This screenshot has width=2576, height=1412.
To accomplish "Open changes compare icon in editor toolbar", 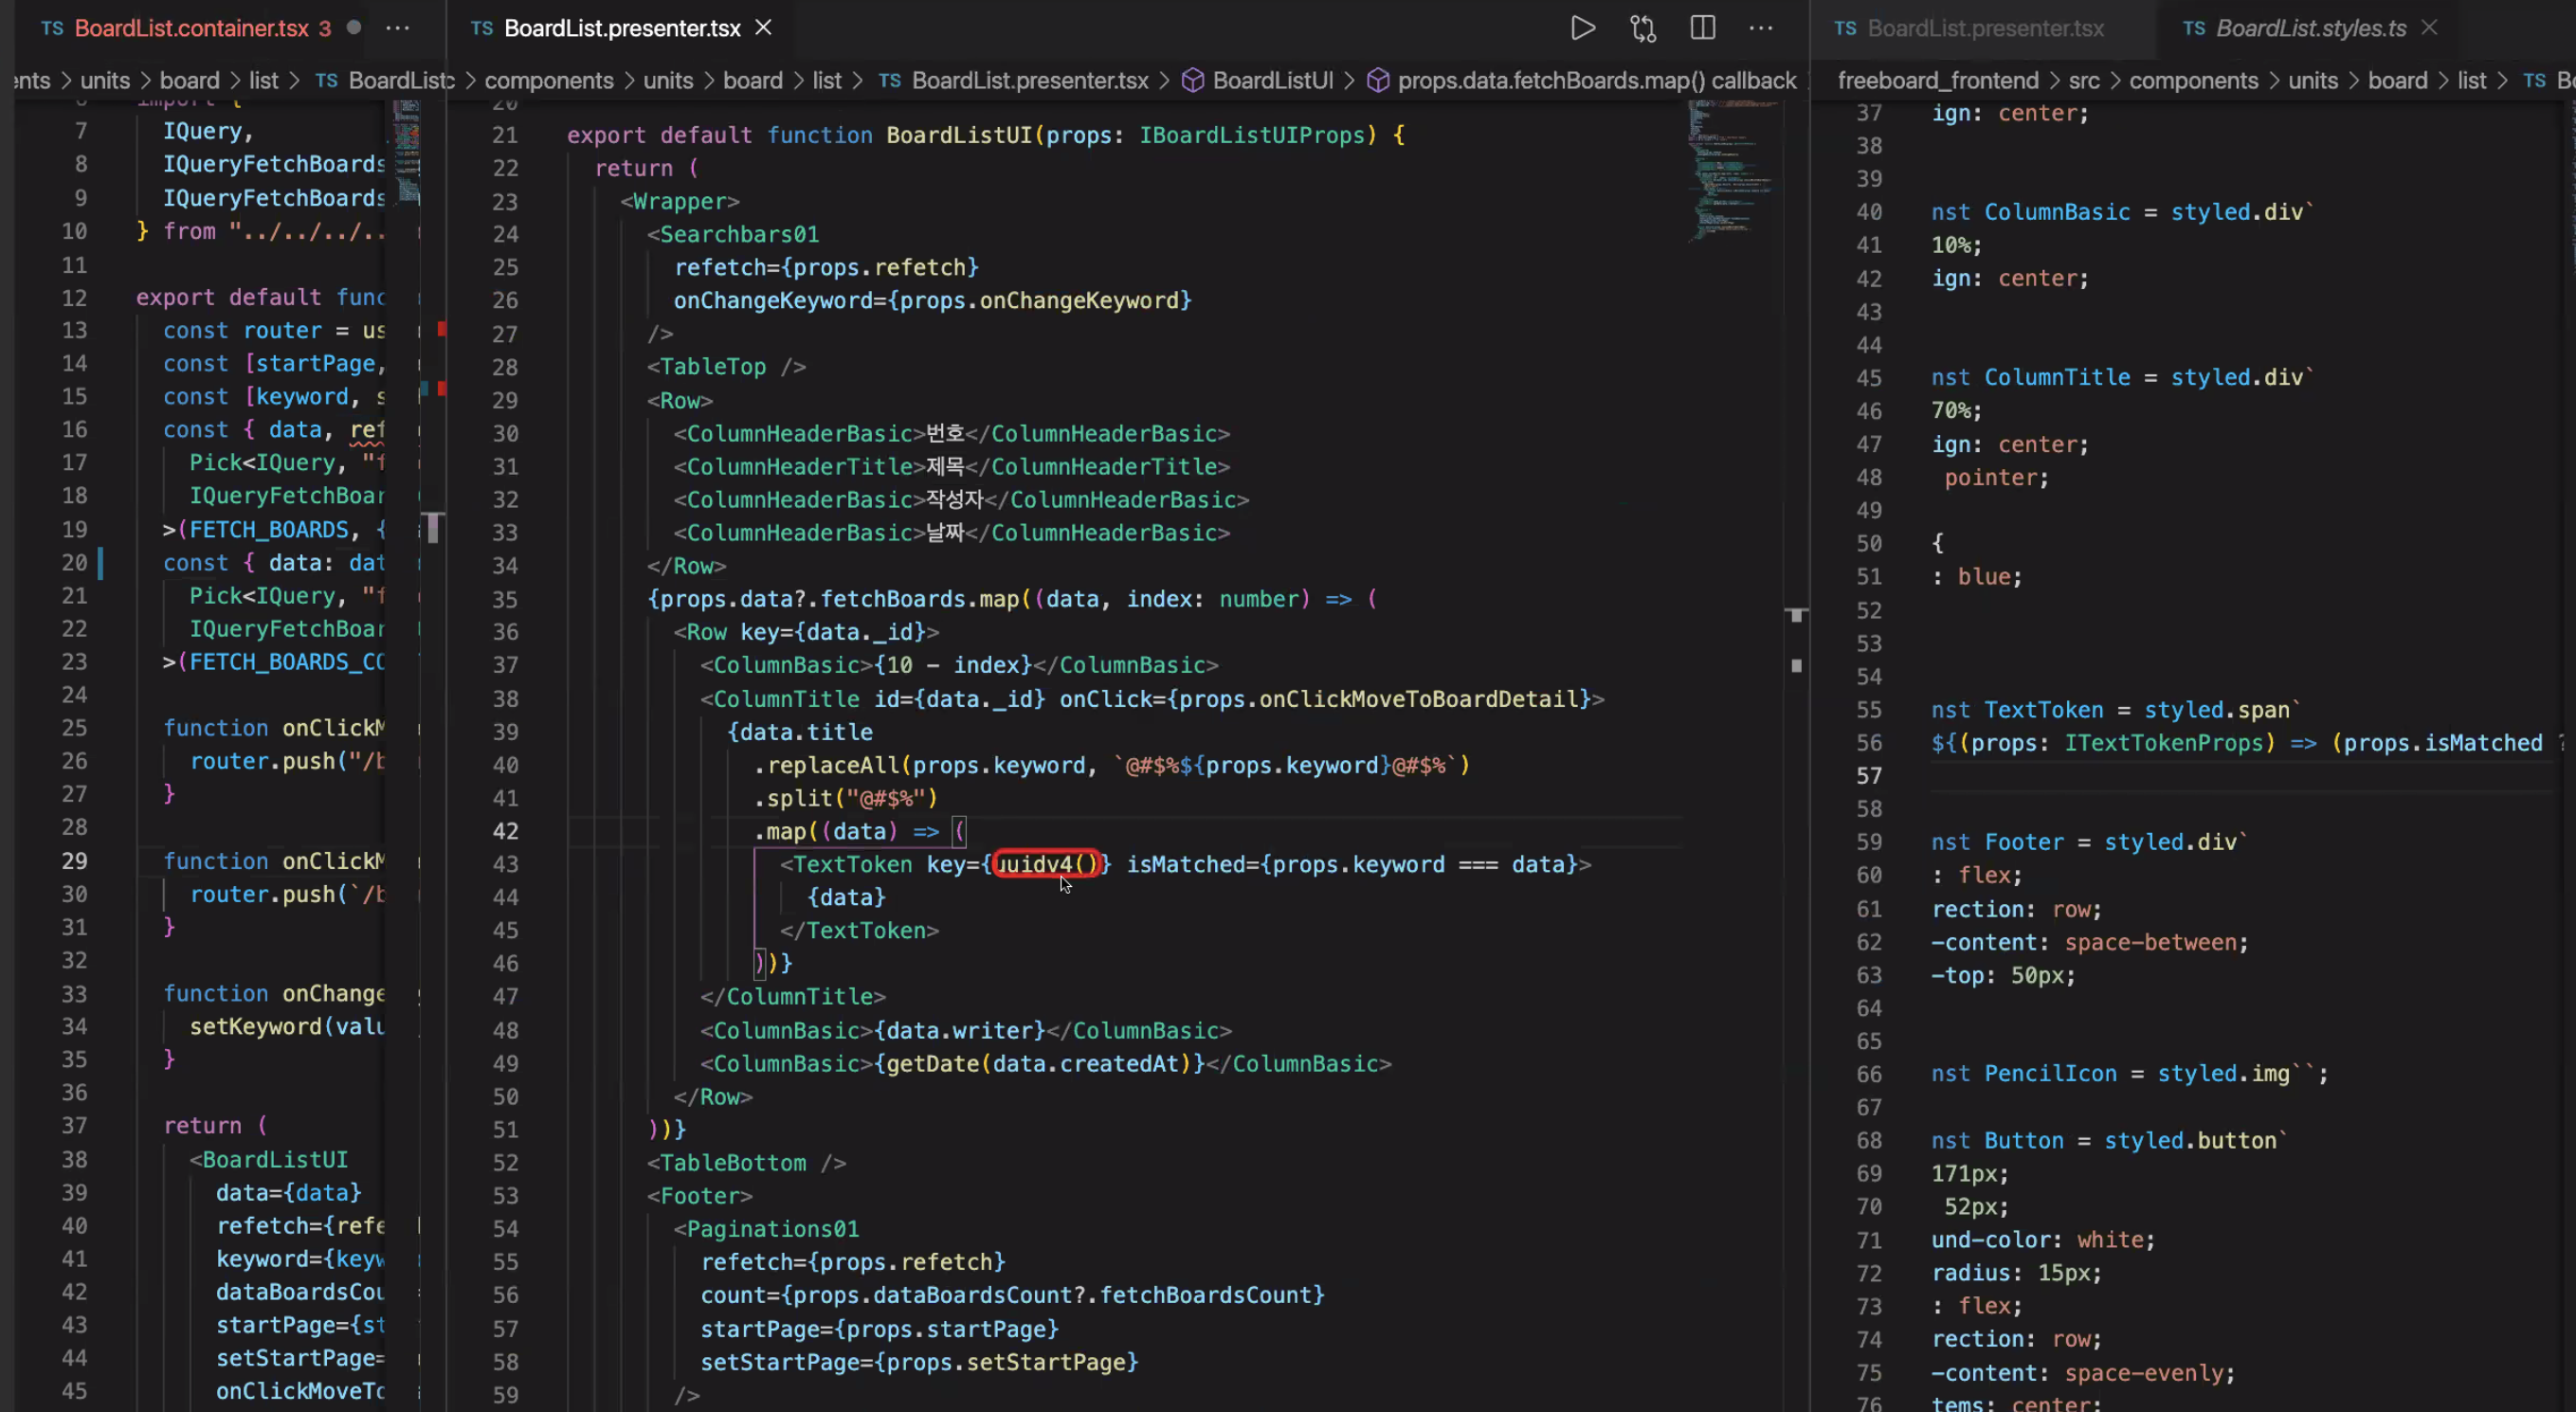I will [1643, 28].
